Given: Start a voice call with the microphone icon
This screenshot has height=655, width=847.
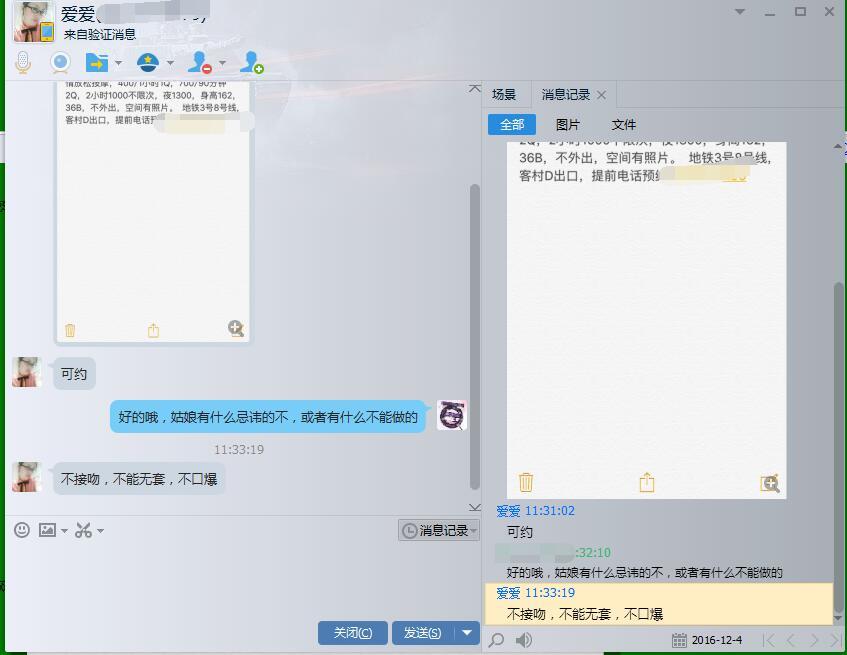Looking at the screenshot, I should (x=23, y=63).
